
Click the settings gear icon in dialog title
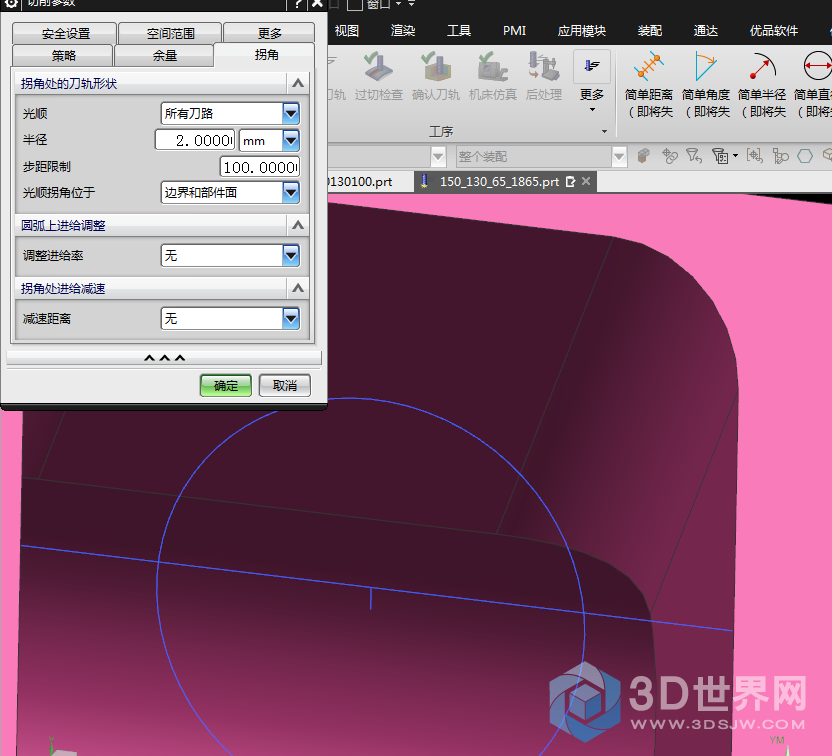(x=11, y=4)
